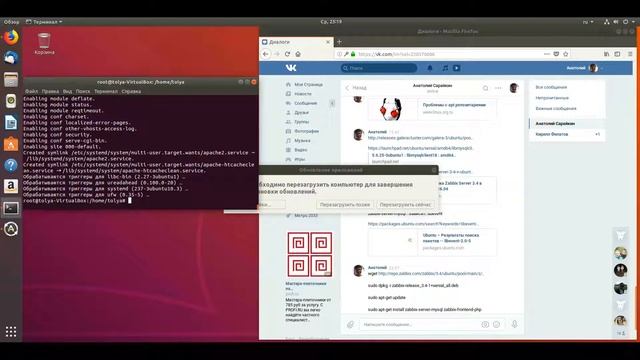Viewport: 640px width, 360px height.
Task: Open LibreOffice Writer from the dock
Action: [11, 122]
